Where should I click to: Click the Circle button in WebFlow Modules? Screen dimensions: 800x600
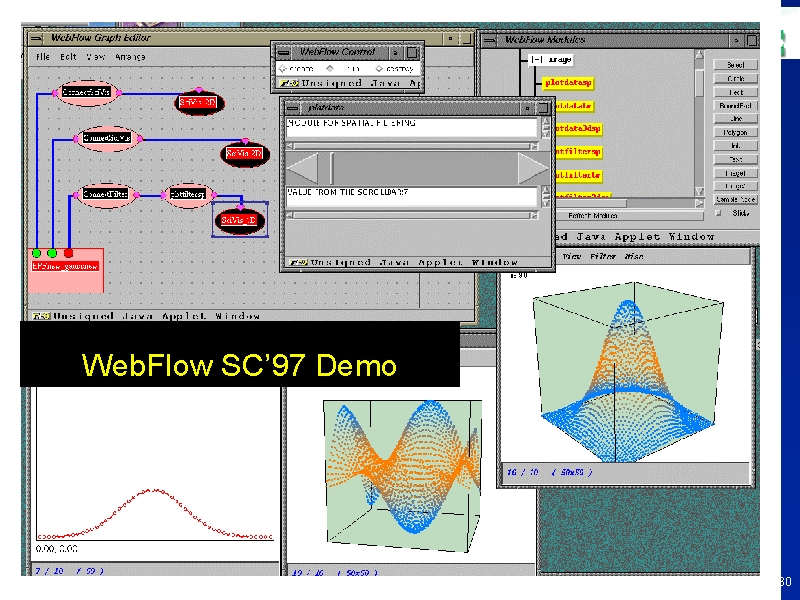(x=735, y=79)
